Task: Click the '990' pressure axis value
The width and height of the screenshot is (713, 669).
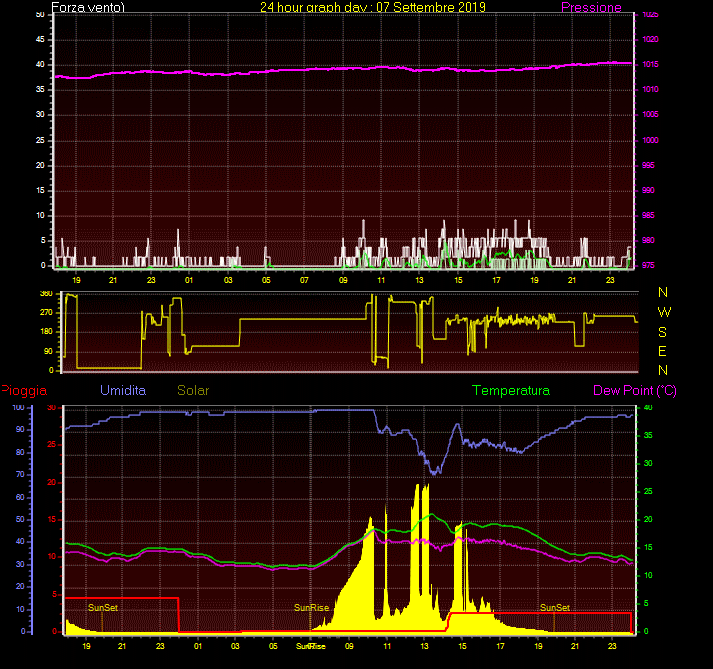Action: (x=648, y=190)
